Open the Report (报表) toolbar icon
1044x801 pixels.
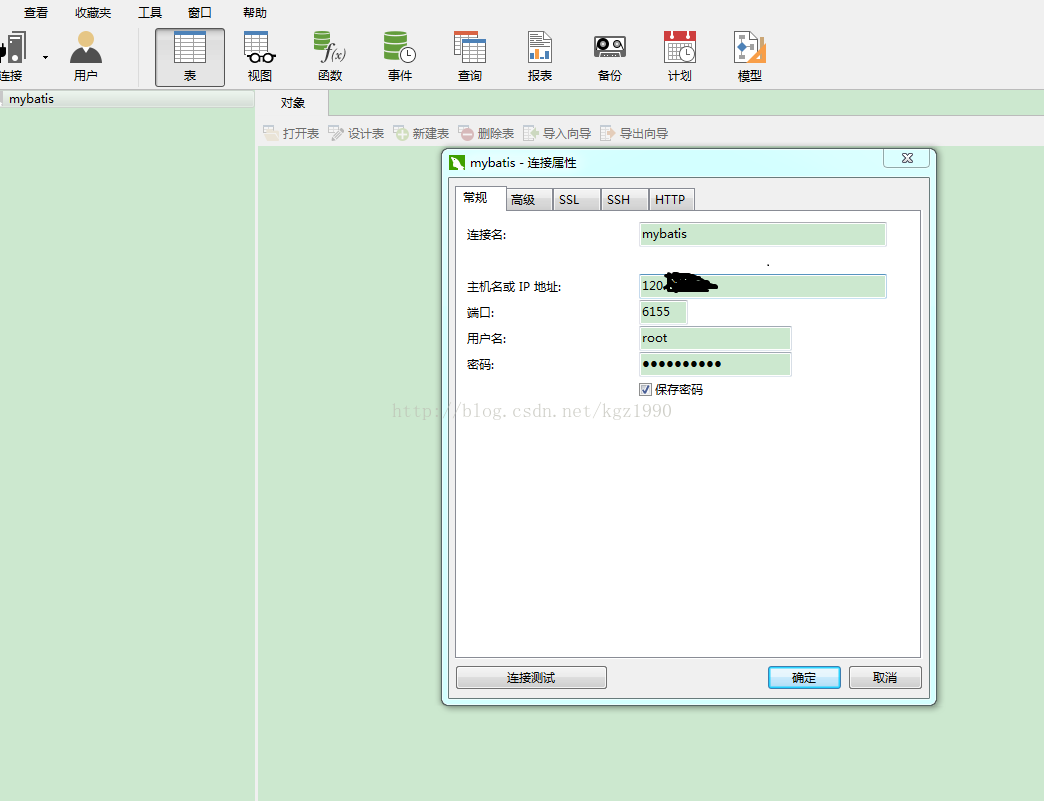539,56
